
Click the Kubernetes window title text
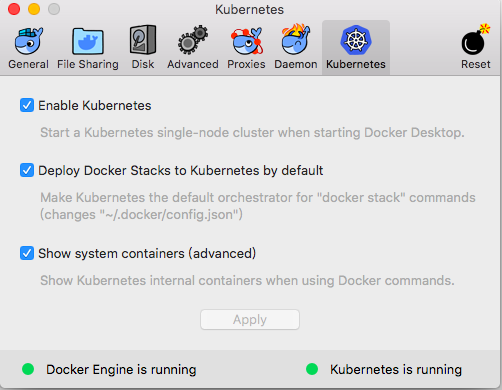[x=249, y=9]
